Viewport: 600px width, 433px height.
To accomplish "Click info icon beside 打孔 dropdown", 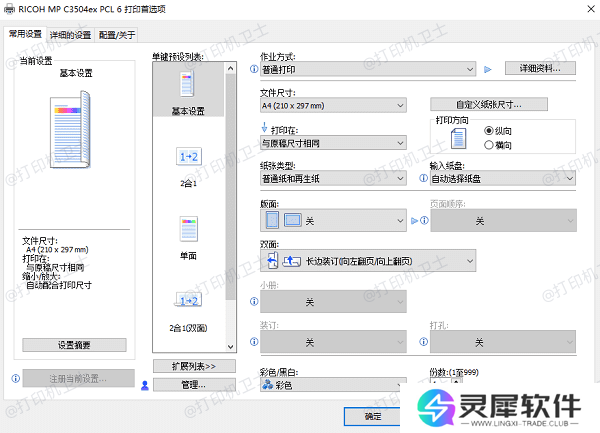I will [424, 342].
